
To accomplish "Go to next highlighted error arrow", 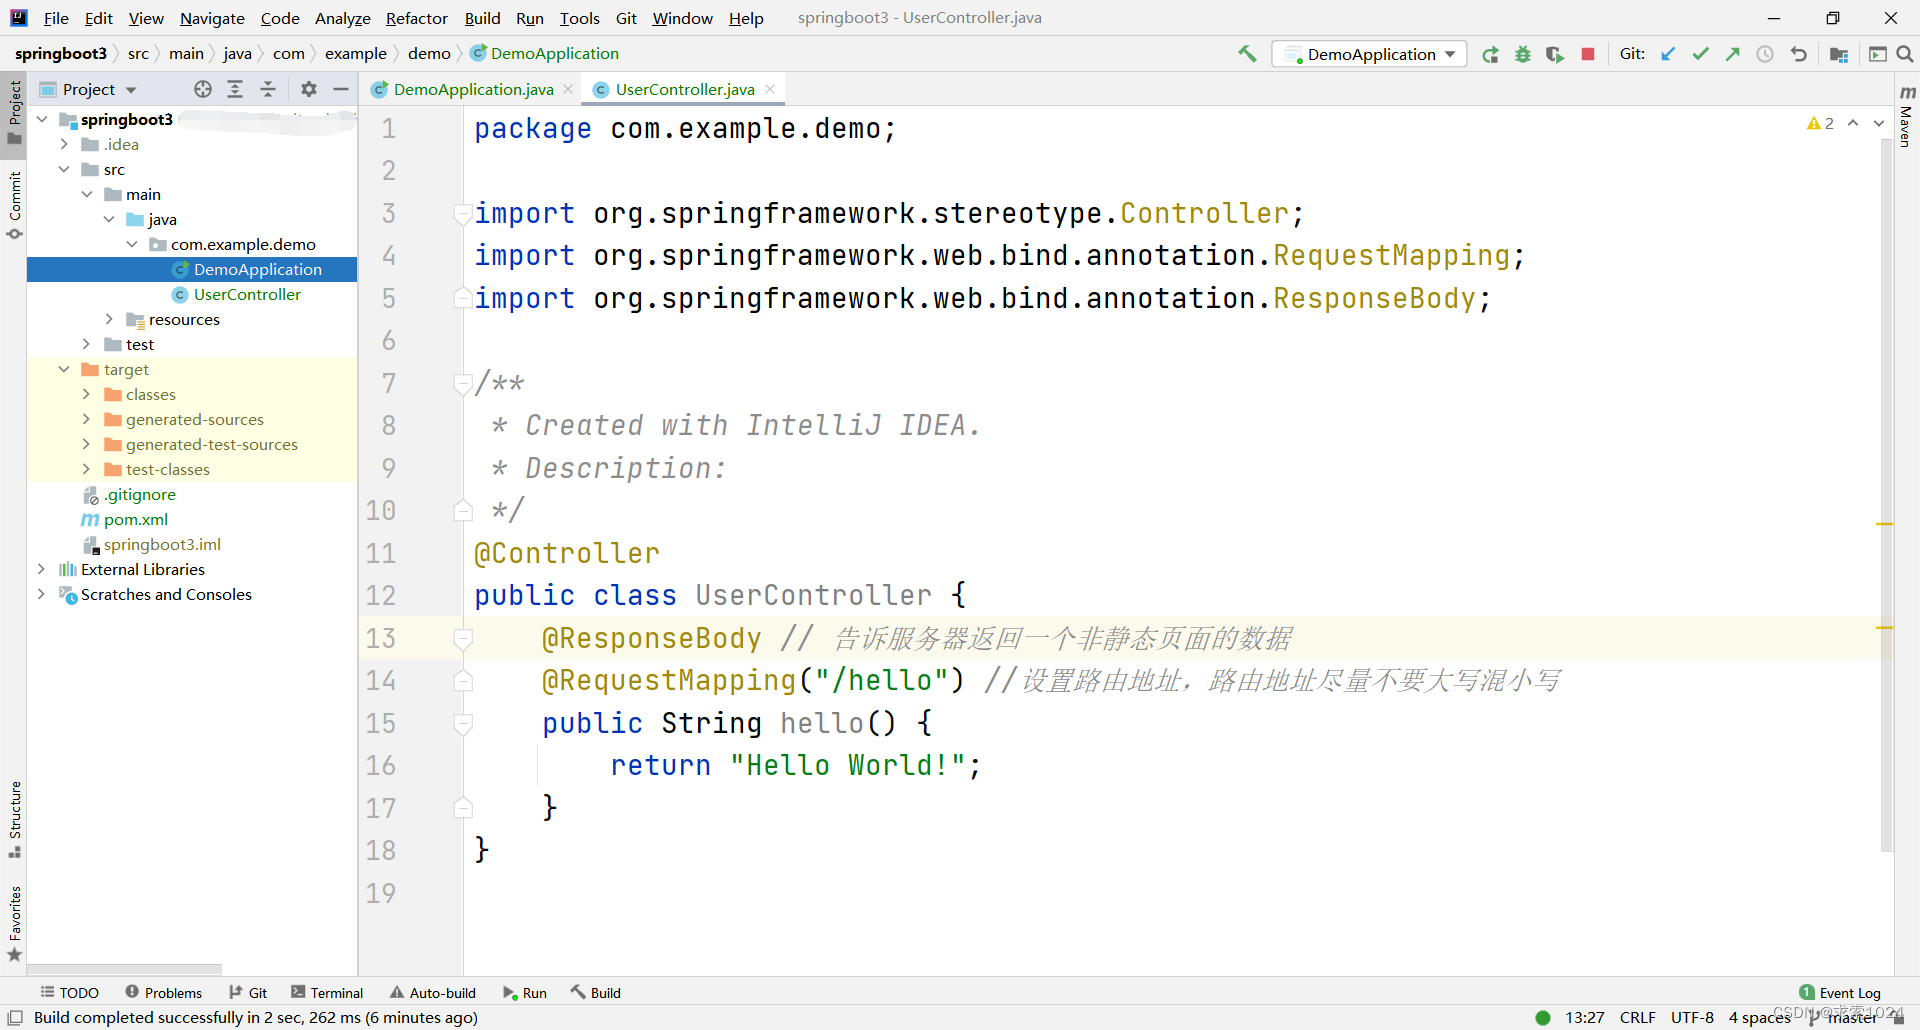I will (x=1879, y=123).
